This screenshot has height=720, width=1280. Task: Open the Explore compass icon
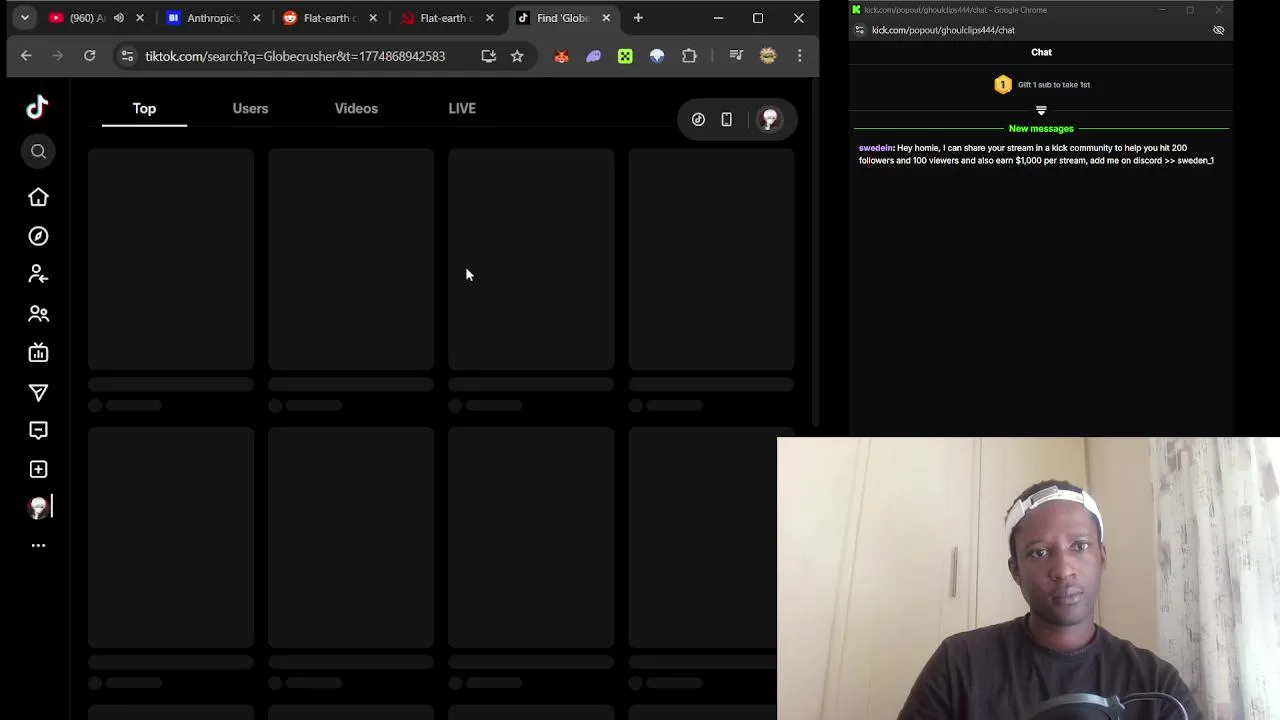pos(38,236)
